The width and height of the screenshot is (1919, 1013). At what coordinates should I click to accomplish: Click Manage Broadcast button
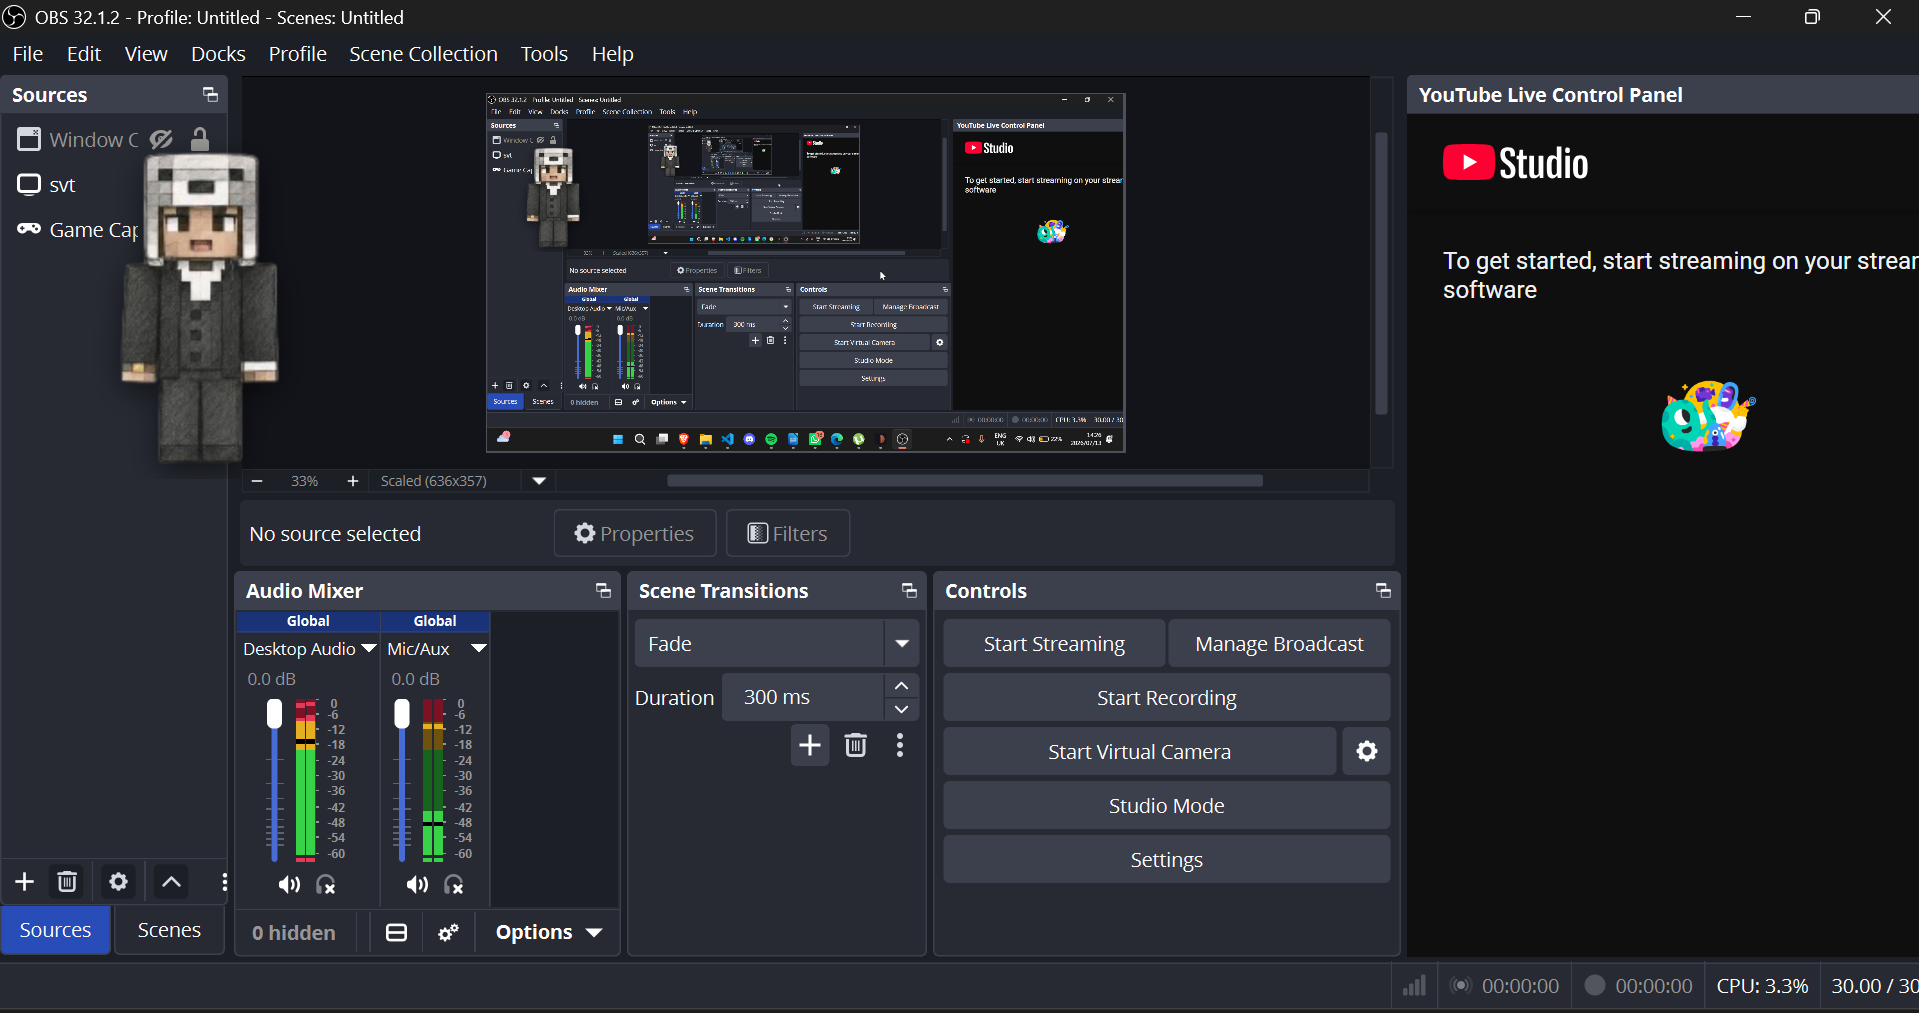pos(1279,644)
